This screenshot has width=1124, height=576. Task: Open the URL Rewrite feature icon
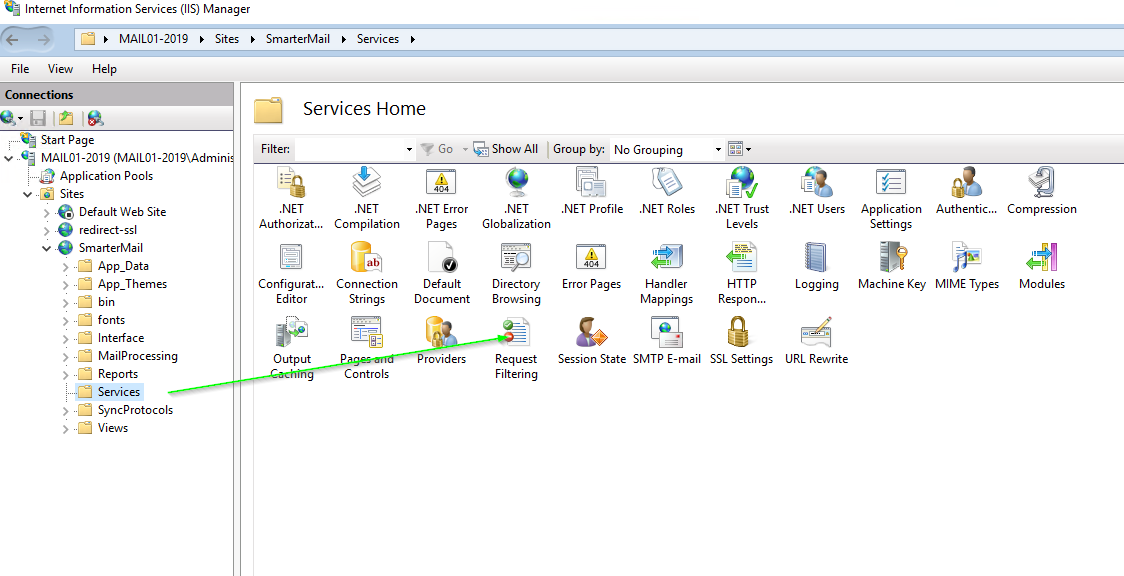[816, 334]
